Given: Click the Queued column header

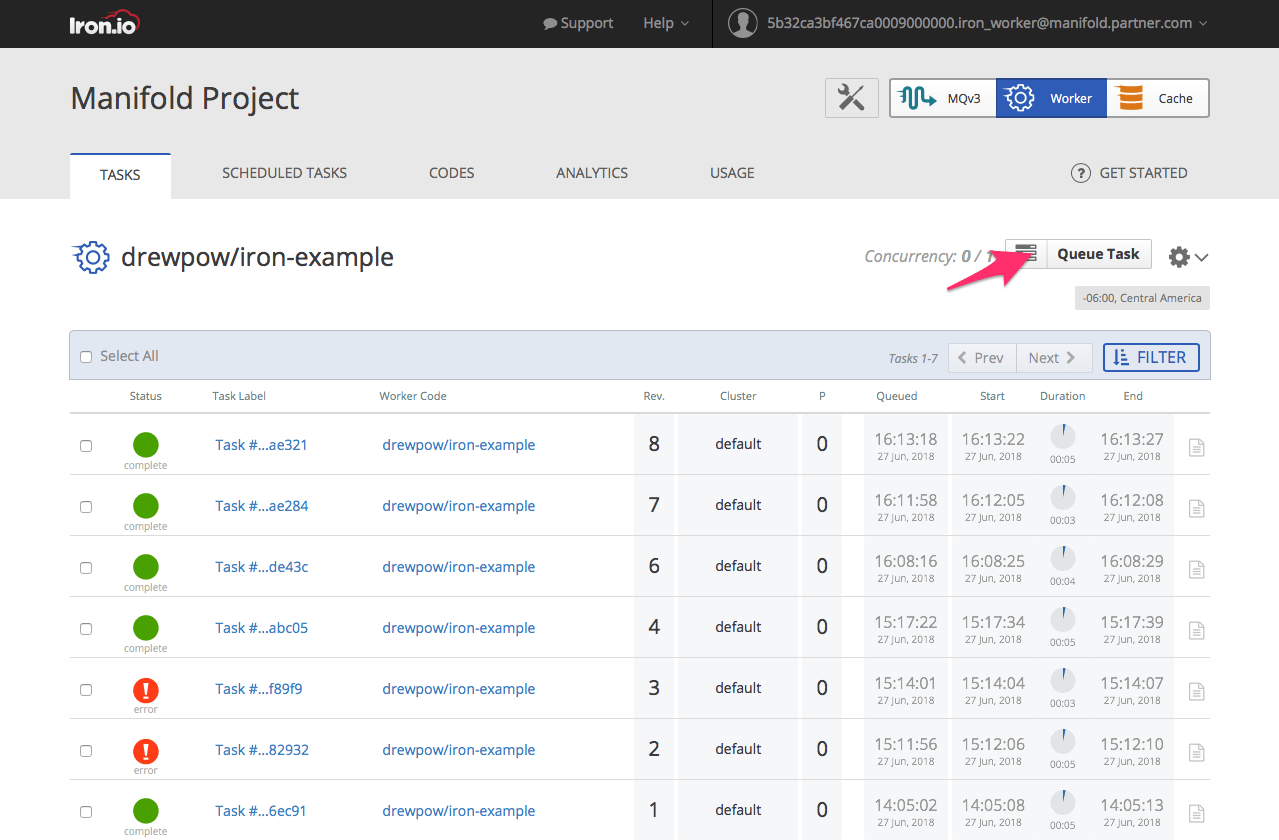Looking at the screenshot, I should point(896,396).
